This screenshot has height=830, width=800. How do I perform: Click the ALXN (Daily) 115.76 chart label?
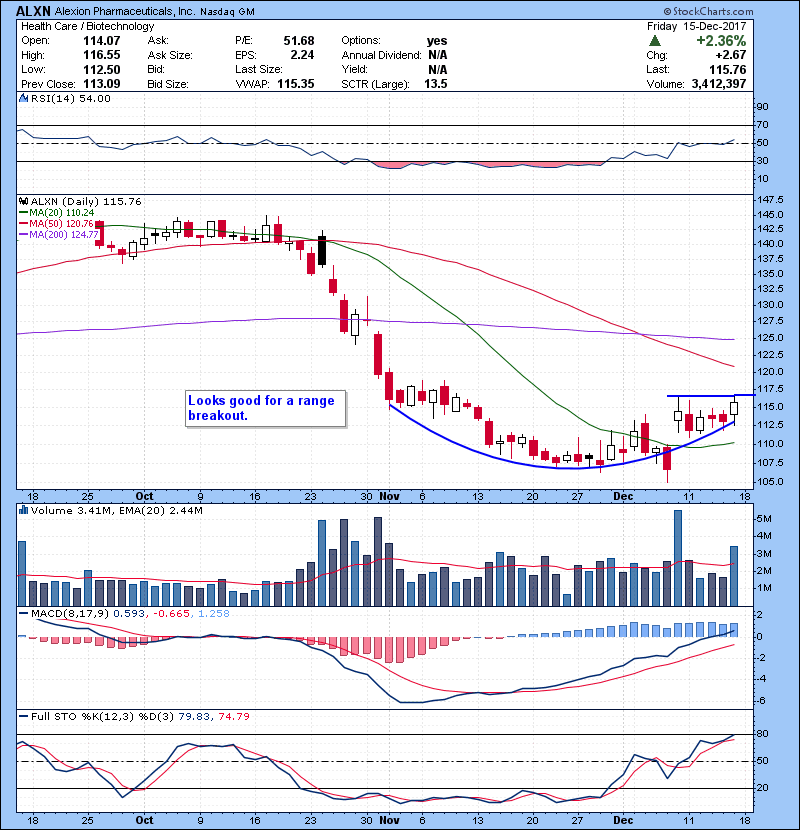(x=86, y=201)
